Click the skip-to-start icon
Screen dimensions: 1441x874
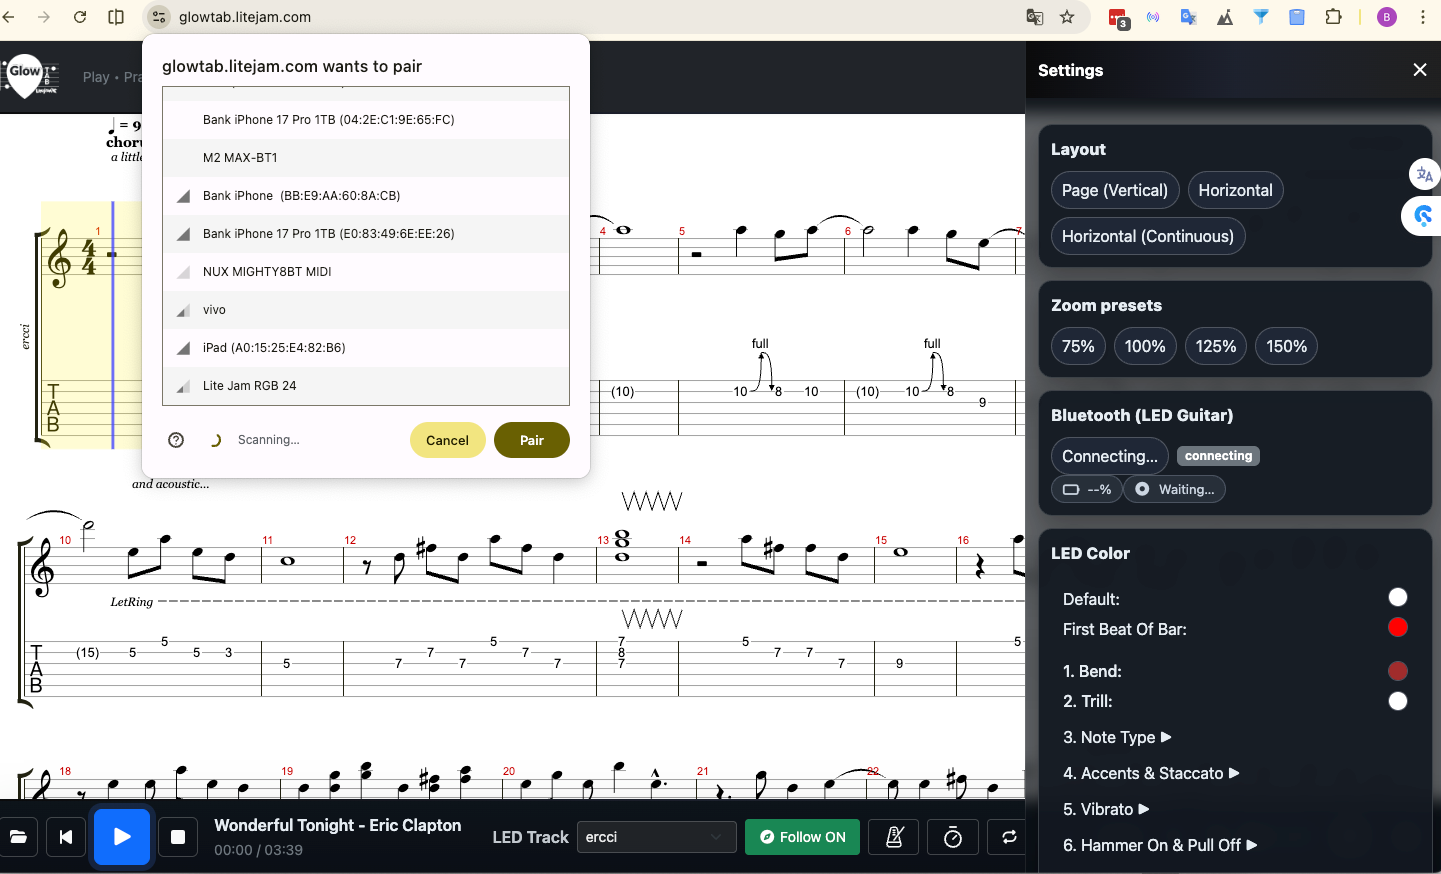[x=66, y=837]
